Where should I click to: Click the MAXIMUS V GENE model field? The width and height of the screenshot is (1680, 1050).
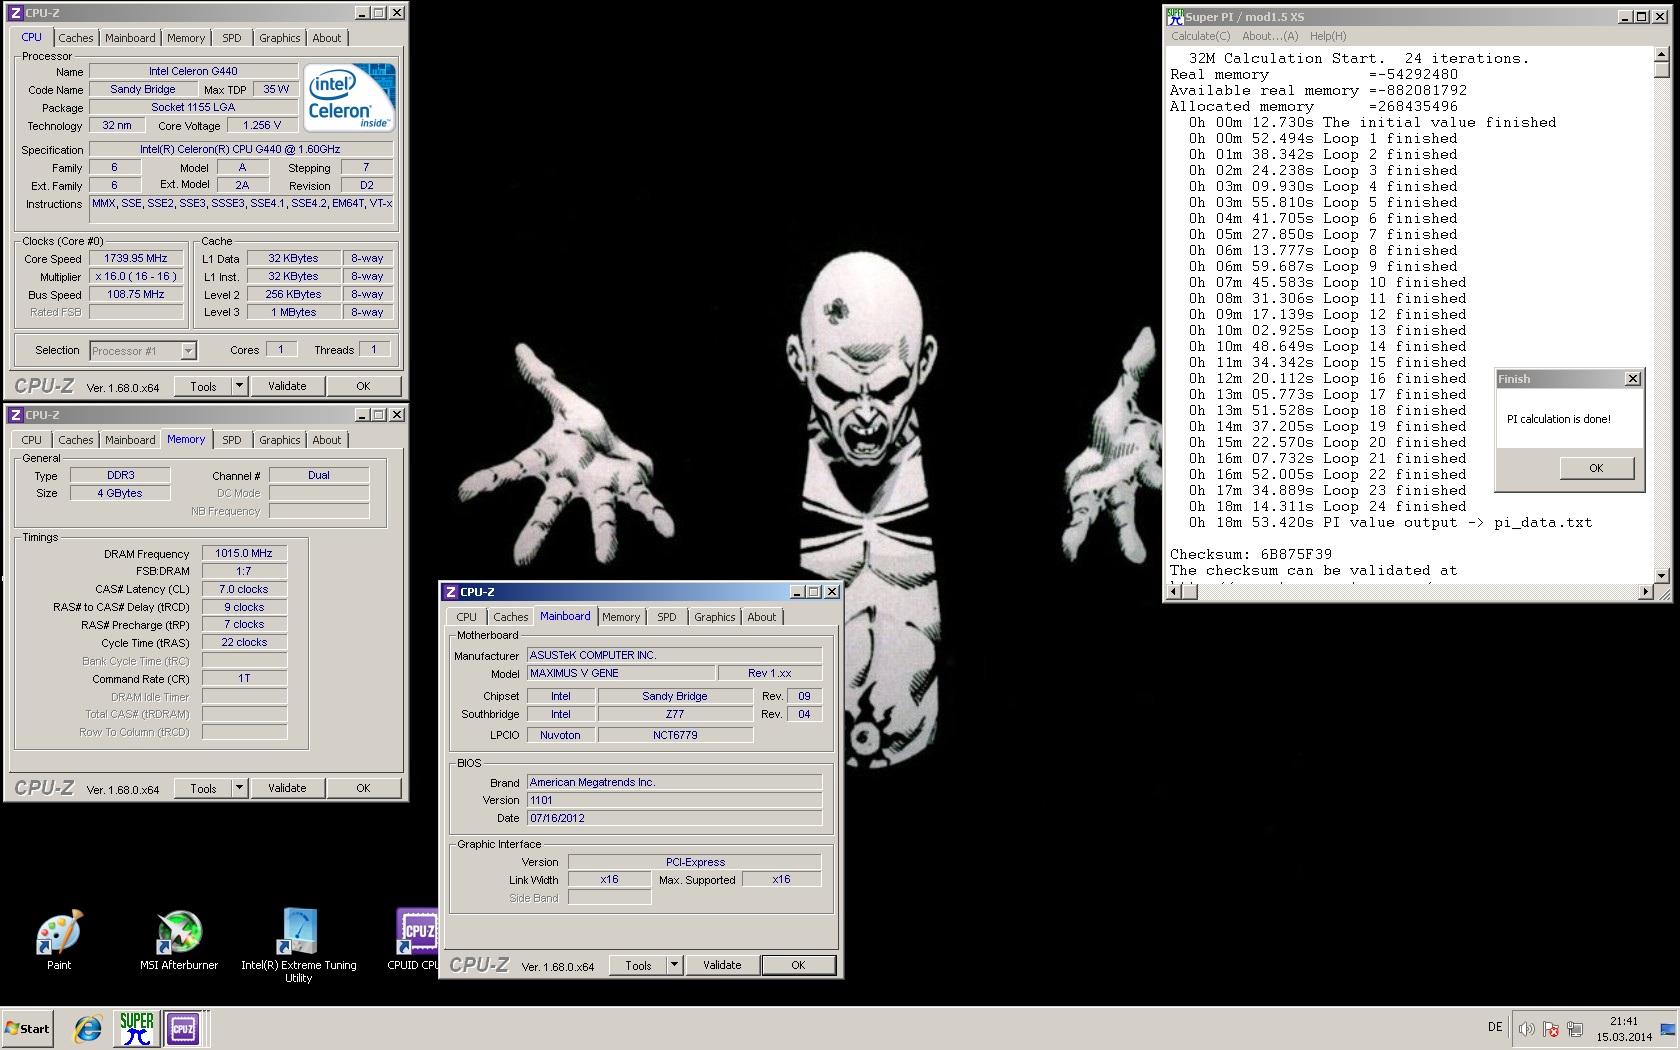(x=621, y=673)
